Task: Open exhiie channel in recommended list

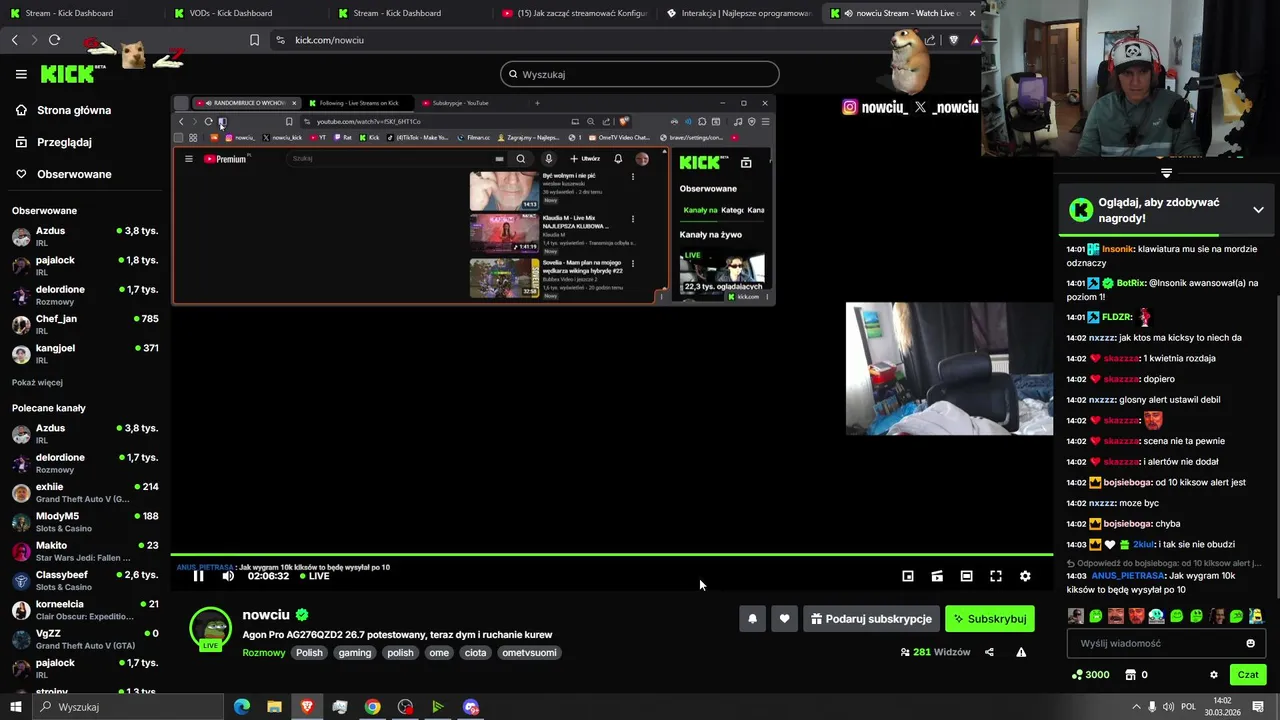Action: click(85, 492)
